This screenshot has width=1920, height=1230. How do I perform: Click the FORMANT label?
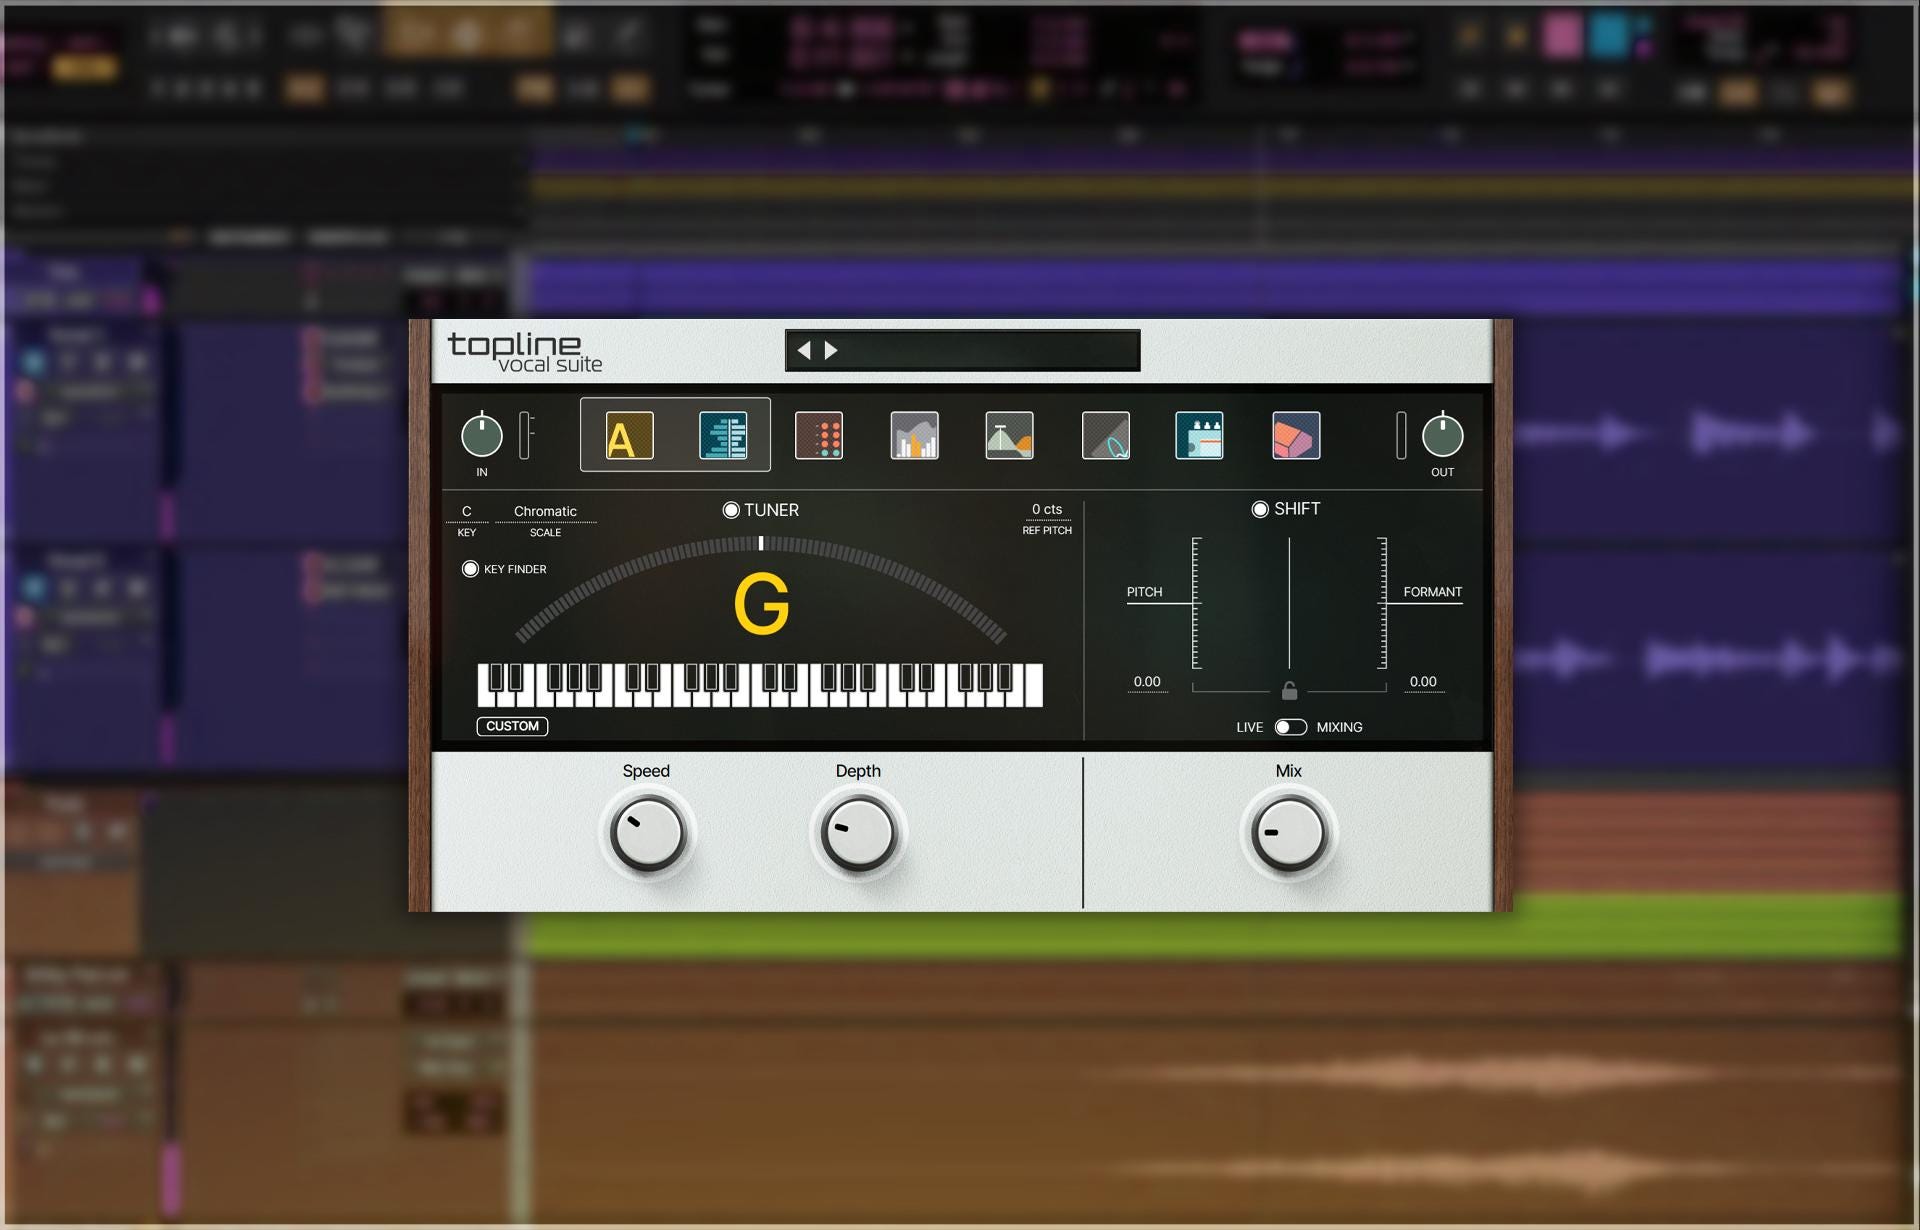1432,592
